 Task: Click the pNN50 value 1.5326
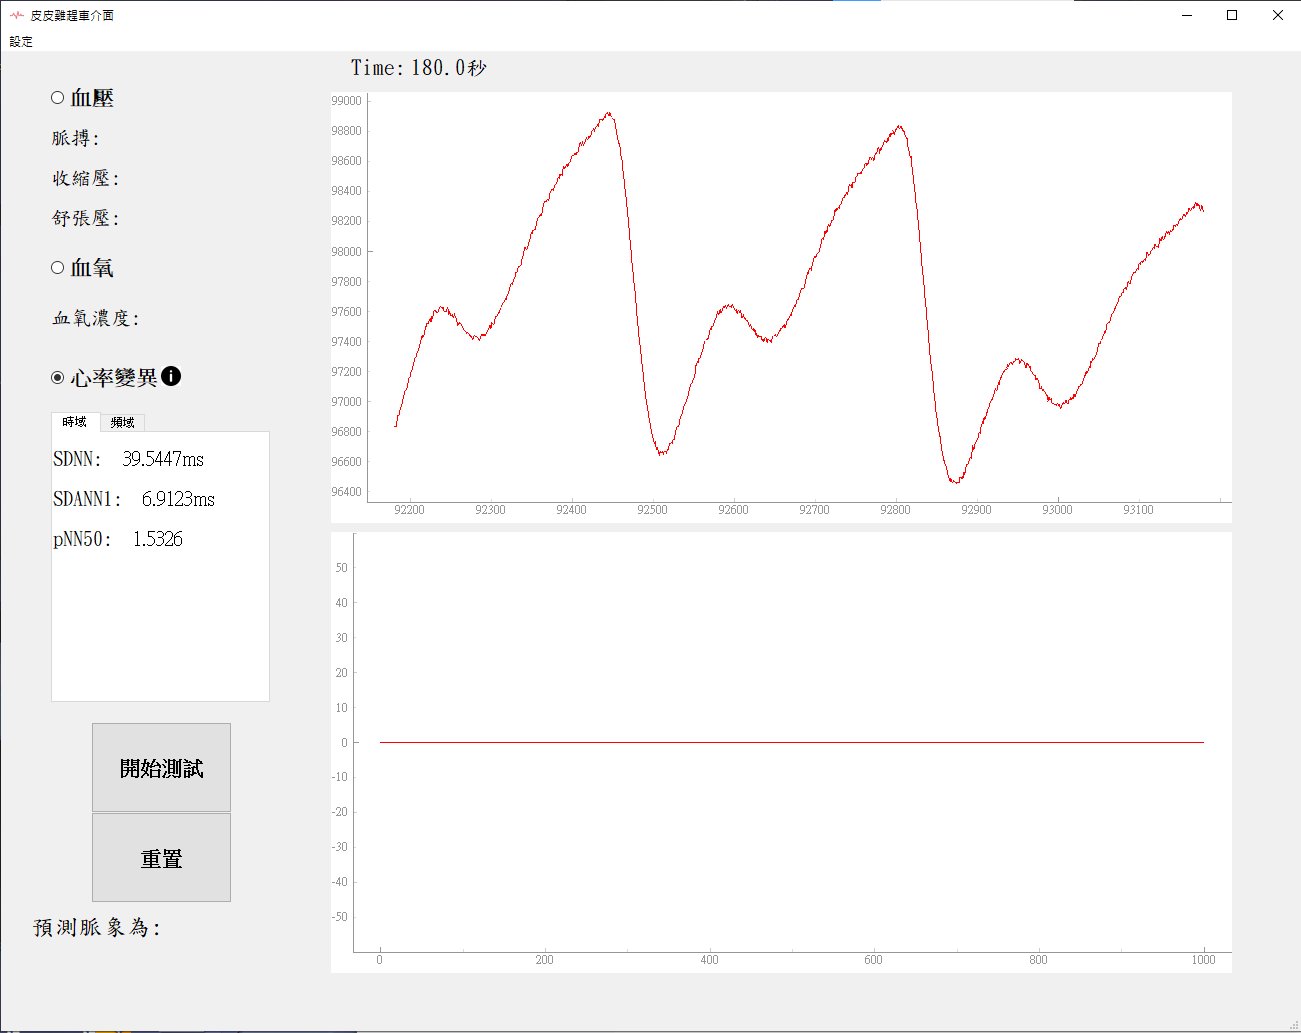point(158,539)
